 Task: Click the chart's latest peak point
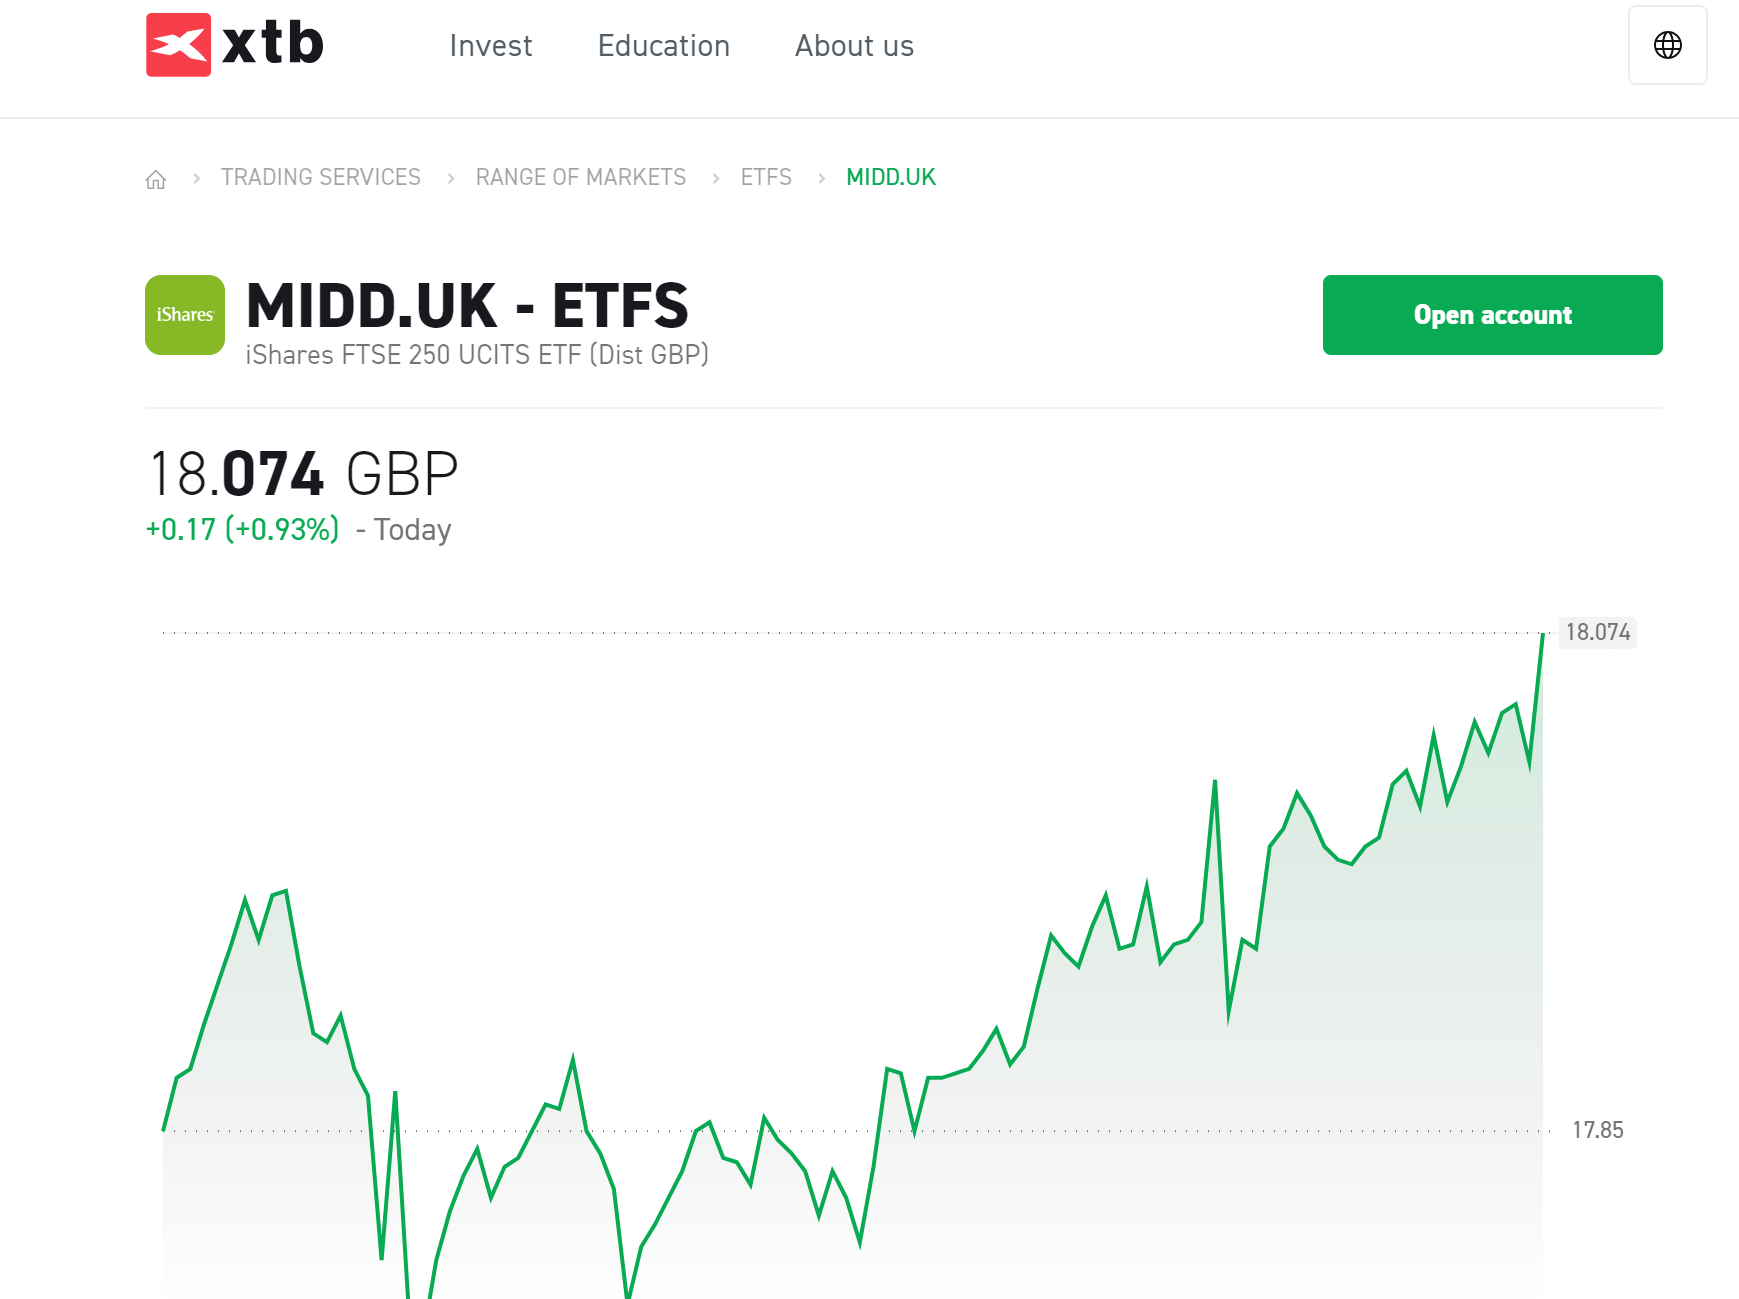click(1543, 635)
